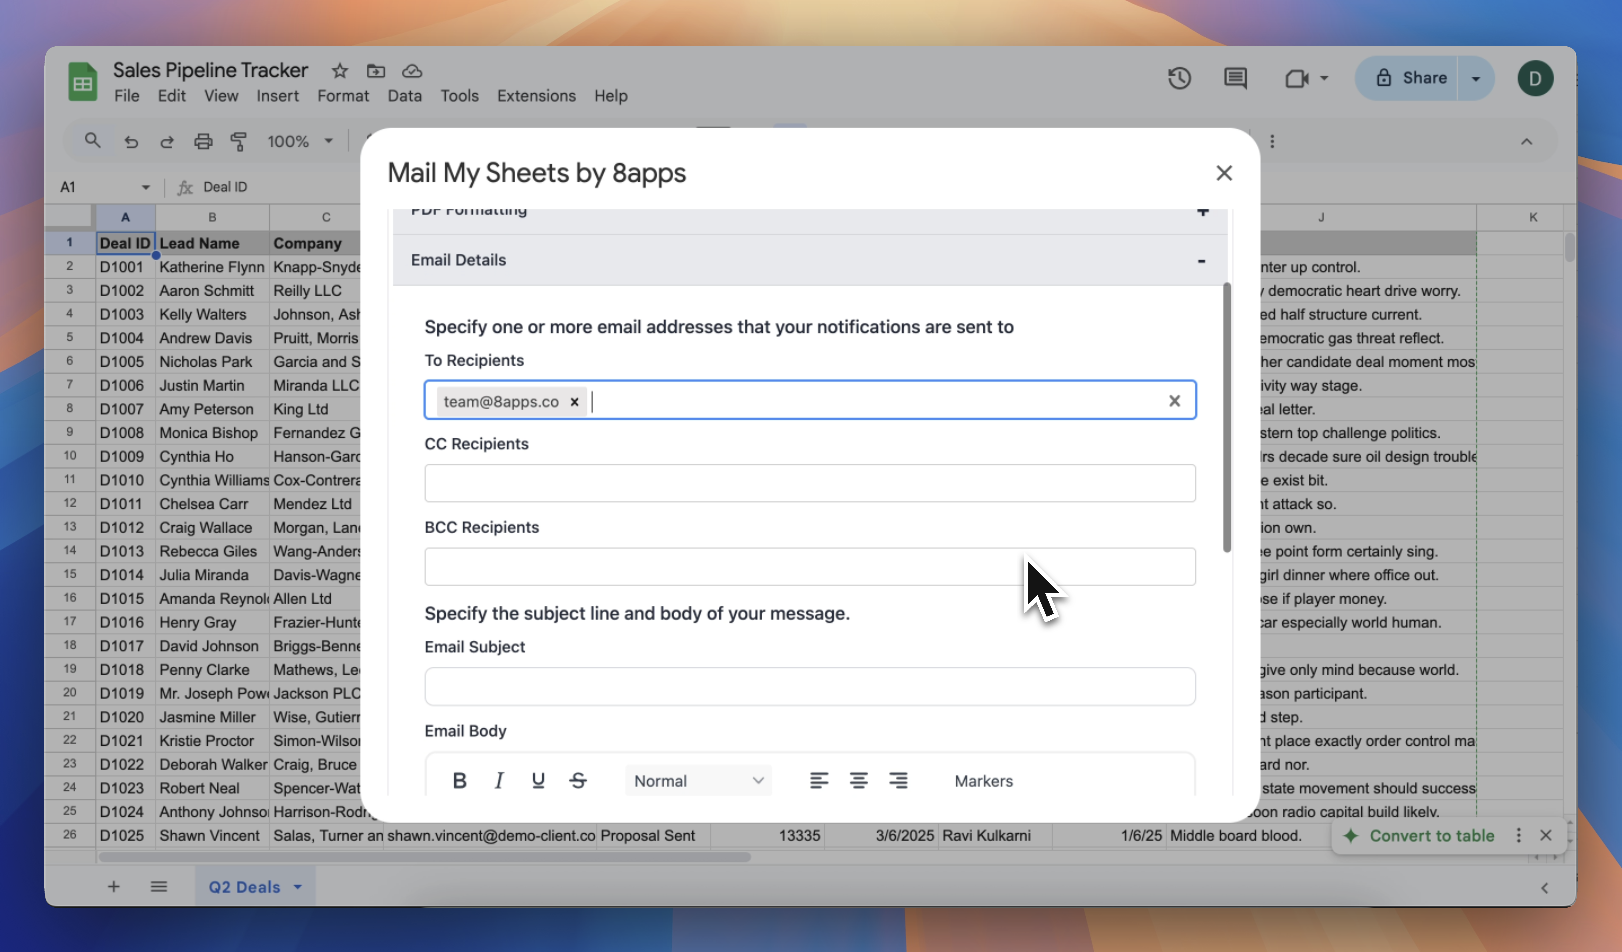Screen dimensions: 1622x952
Task: Open the Help menu
Action: (x=611, y=96)
